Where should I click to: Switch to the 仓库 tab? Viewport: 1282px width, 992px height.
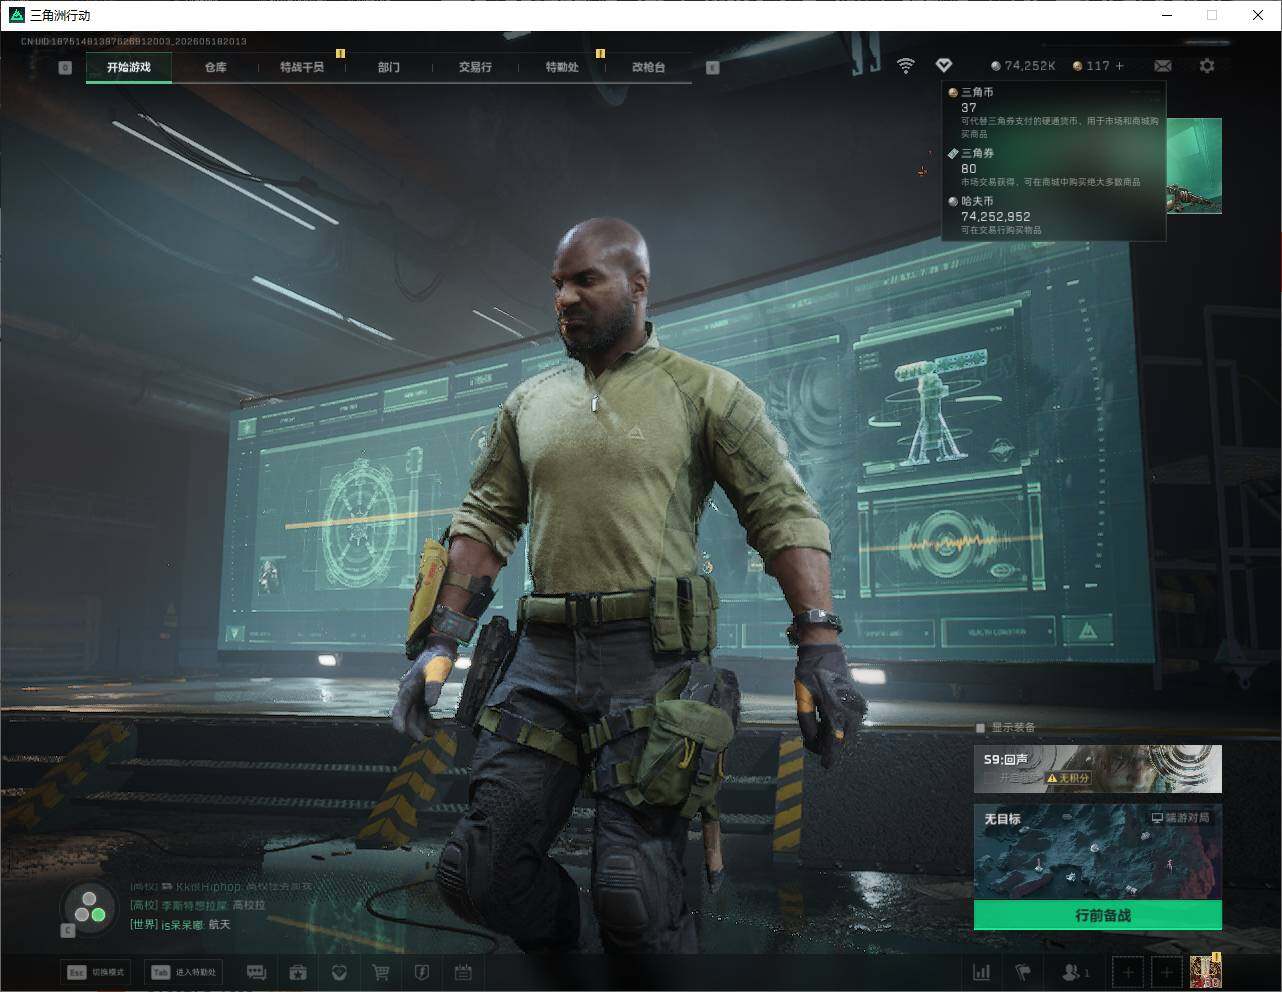click(x=215, y=67)
